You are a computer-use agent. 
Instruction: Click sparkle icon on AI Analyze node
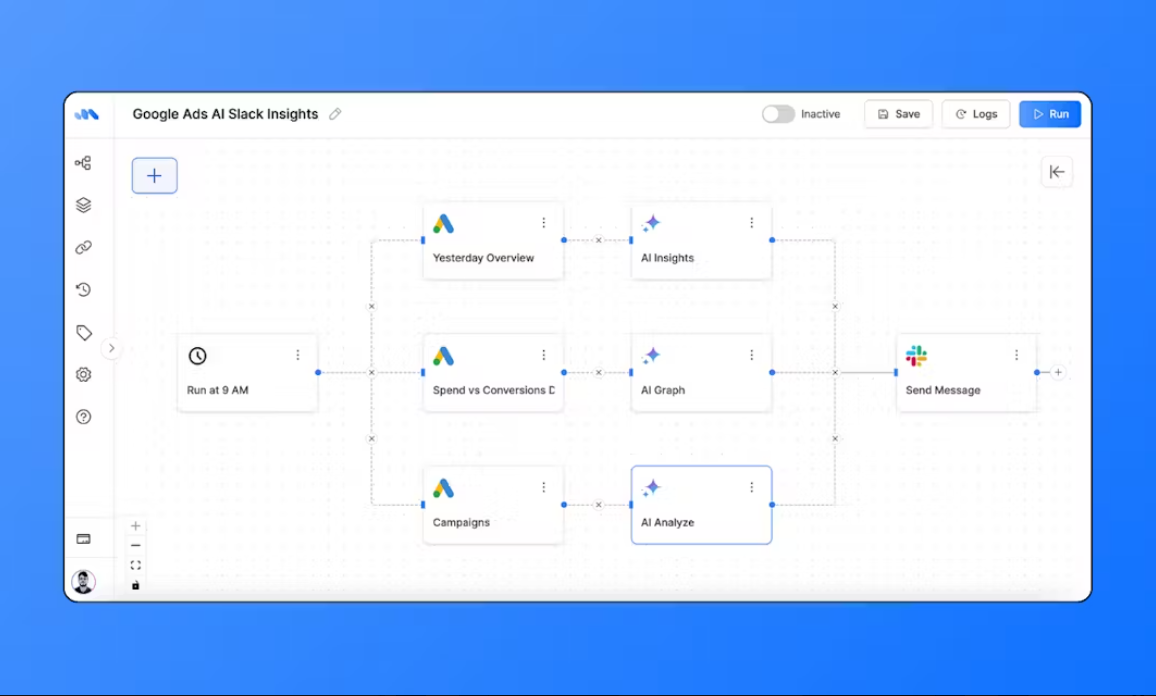pos(652,488)
